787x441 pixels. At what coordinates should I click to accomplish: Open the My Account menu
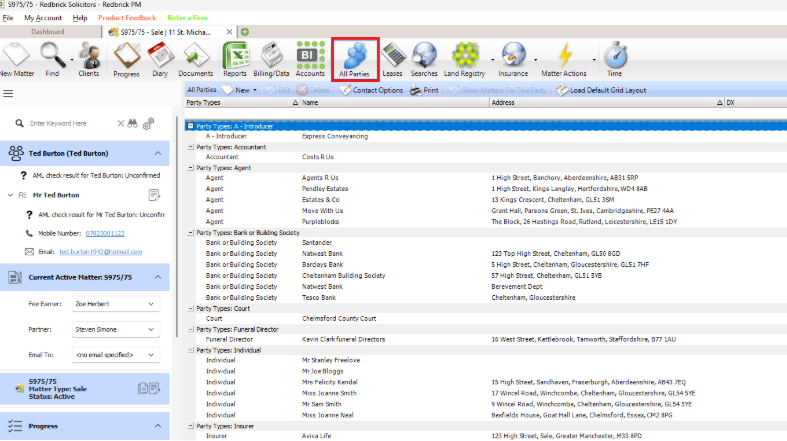tap(42, 18)
